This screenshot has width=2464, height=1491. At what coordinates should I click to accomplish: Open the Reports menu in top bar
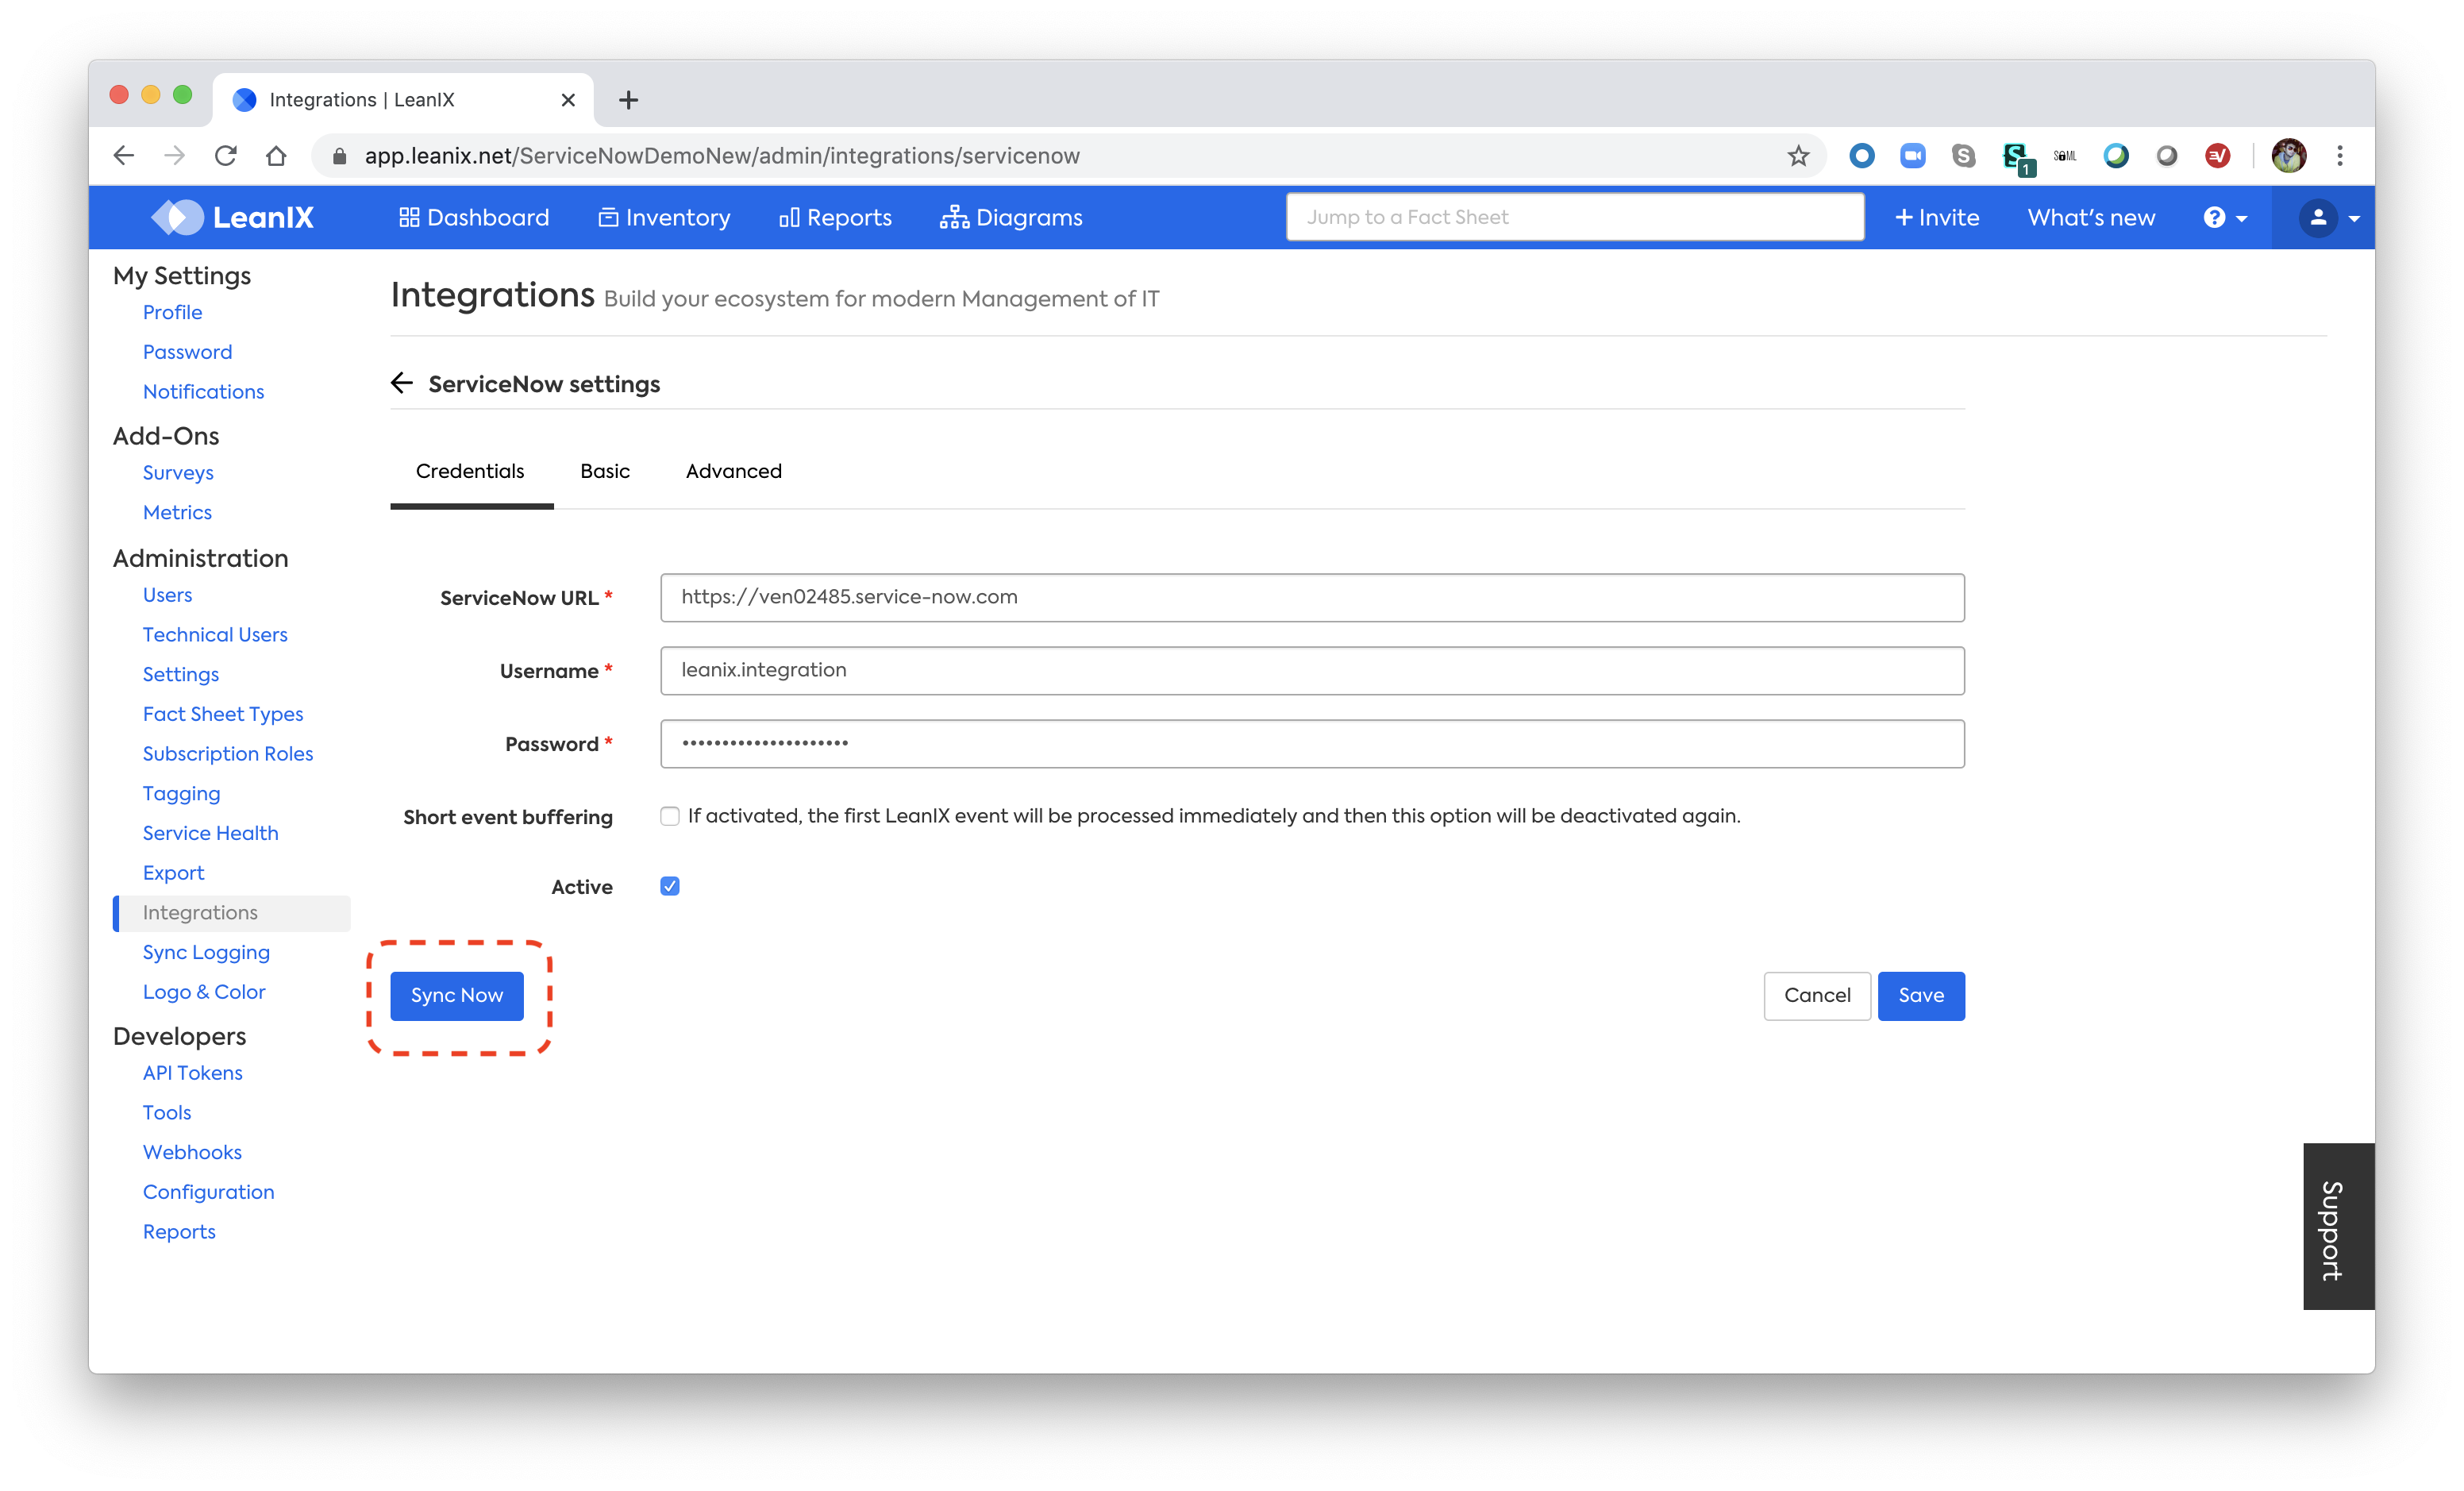835,218
